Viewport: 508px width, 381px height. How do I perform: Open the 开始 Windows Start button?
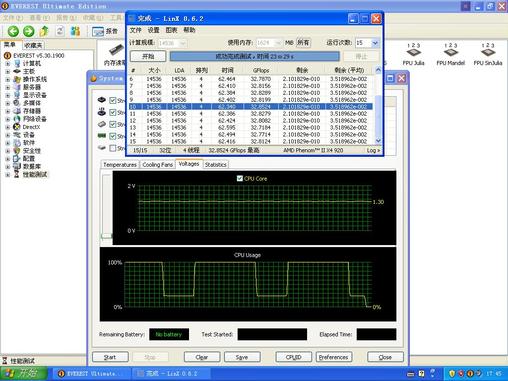point(24,373)
